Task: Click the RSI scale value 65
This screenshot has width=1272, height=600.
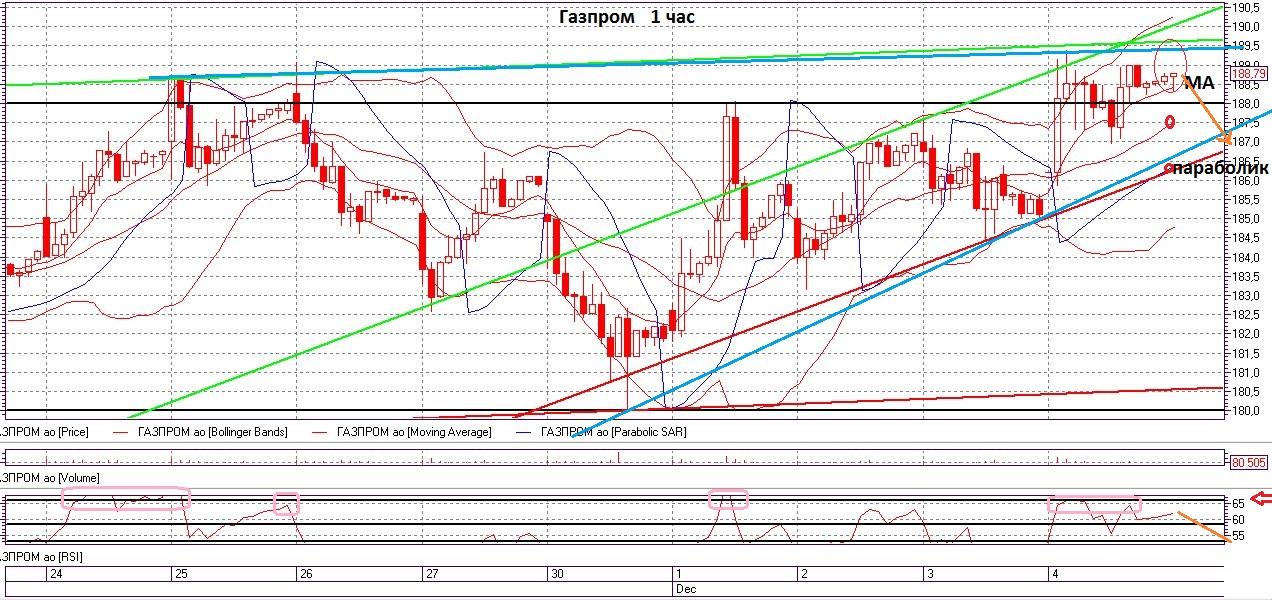Action: 1239,503
